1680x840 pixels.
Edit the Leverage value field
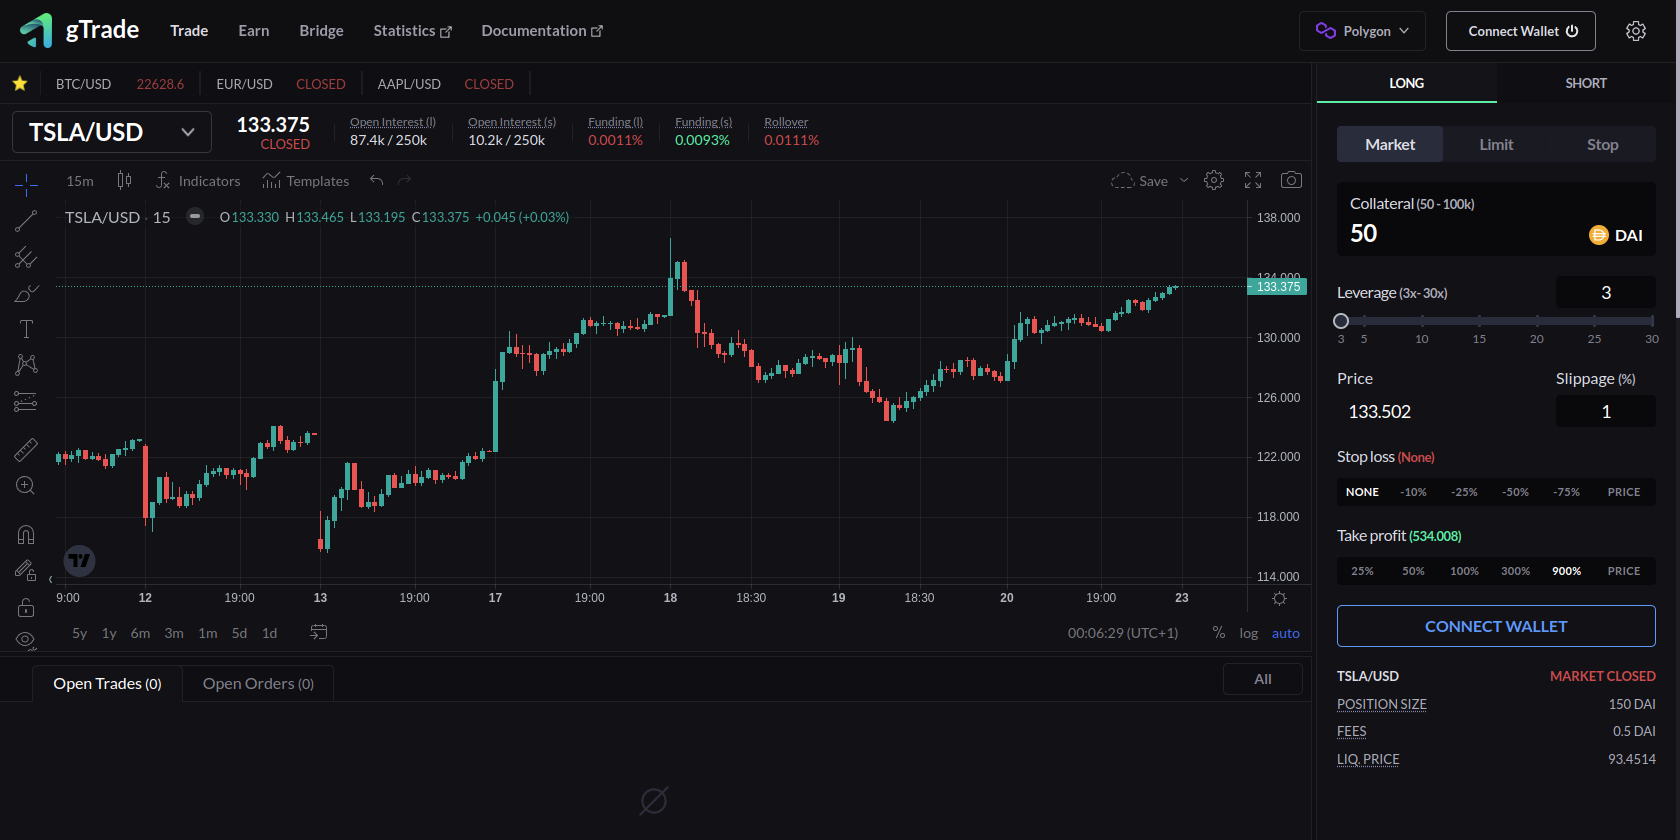[x=1606, y=293]
